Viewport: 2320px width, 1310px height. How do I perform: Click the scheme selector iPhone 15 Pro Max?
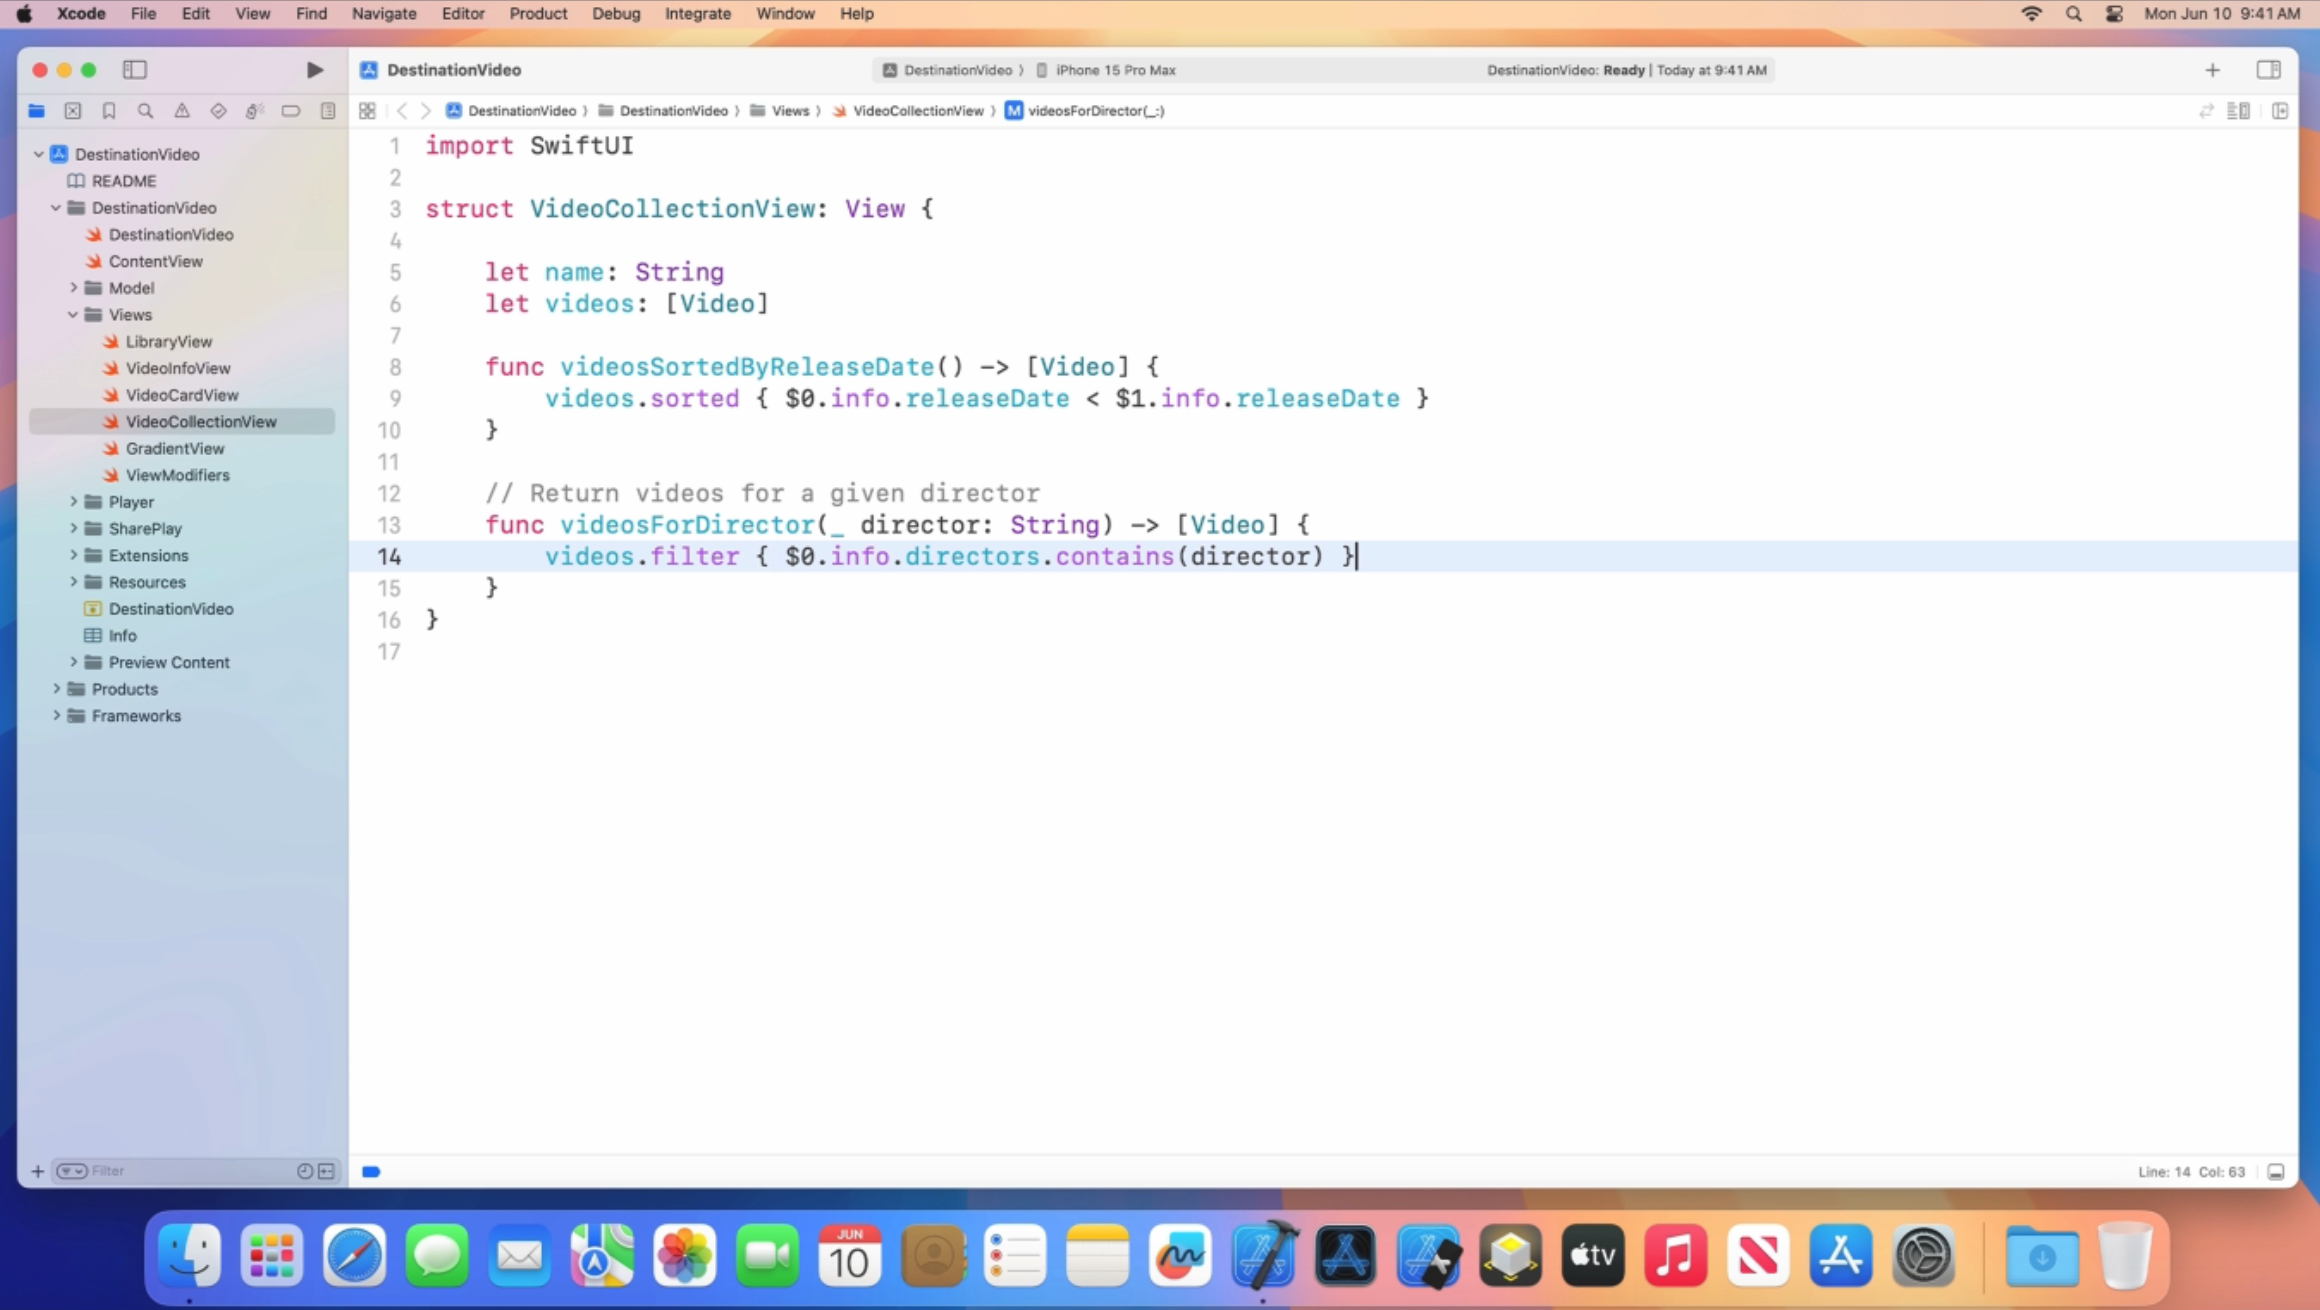[x=1114, y=69]
